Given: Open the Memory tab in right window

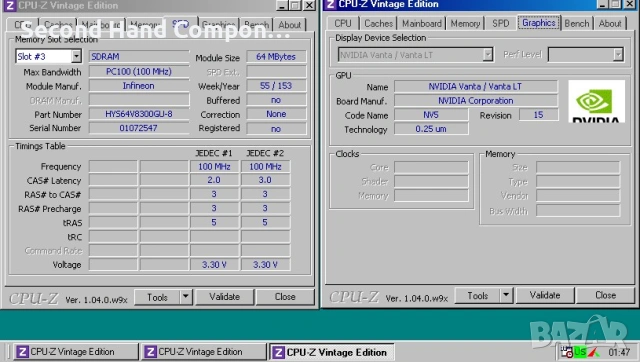Looking at the screenshot, I should pos(465,23).
